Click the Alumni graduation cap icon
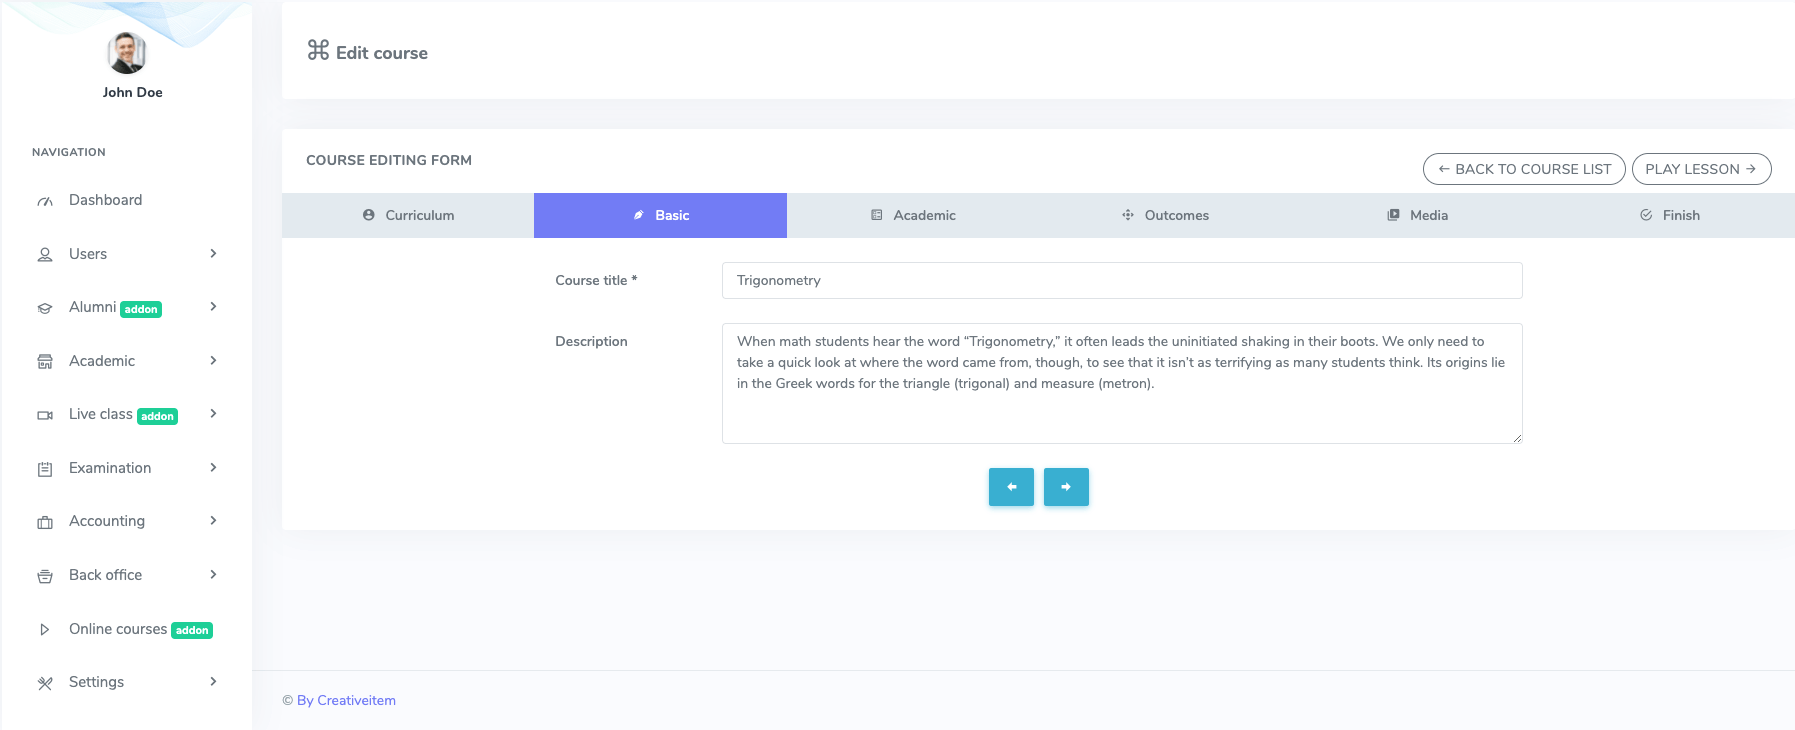The width and height of the screenshot is (1795, 730). (45, 308)
